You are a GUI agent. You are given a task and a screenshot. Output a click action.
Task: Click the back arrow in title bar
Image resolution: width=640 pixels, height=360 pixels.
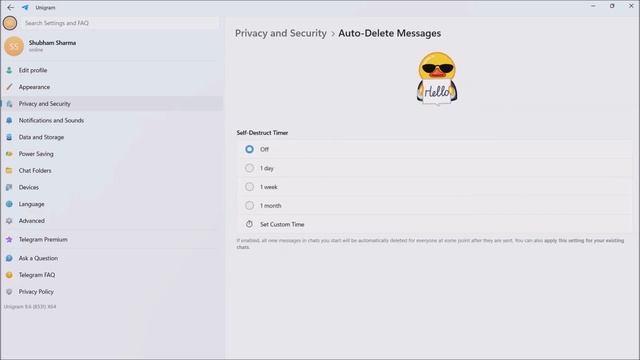[11, 7]
